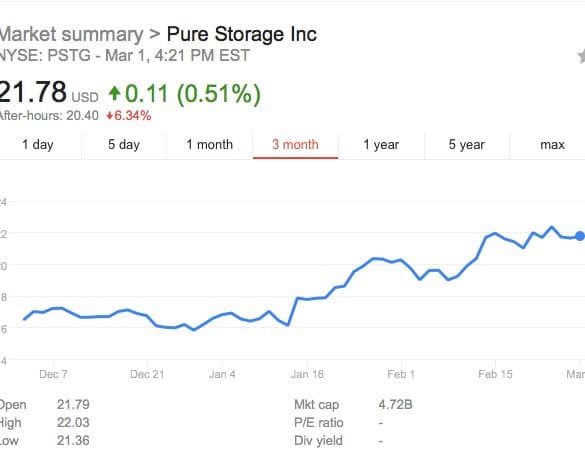The height and width of the screenshot is (465, 585).
Task: Select the 1 day range tab
Action: (38, 145)
